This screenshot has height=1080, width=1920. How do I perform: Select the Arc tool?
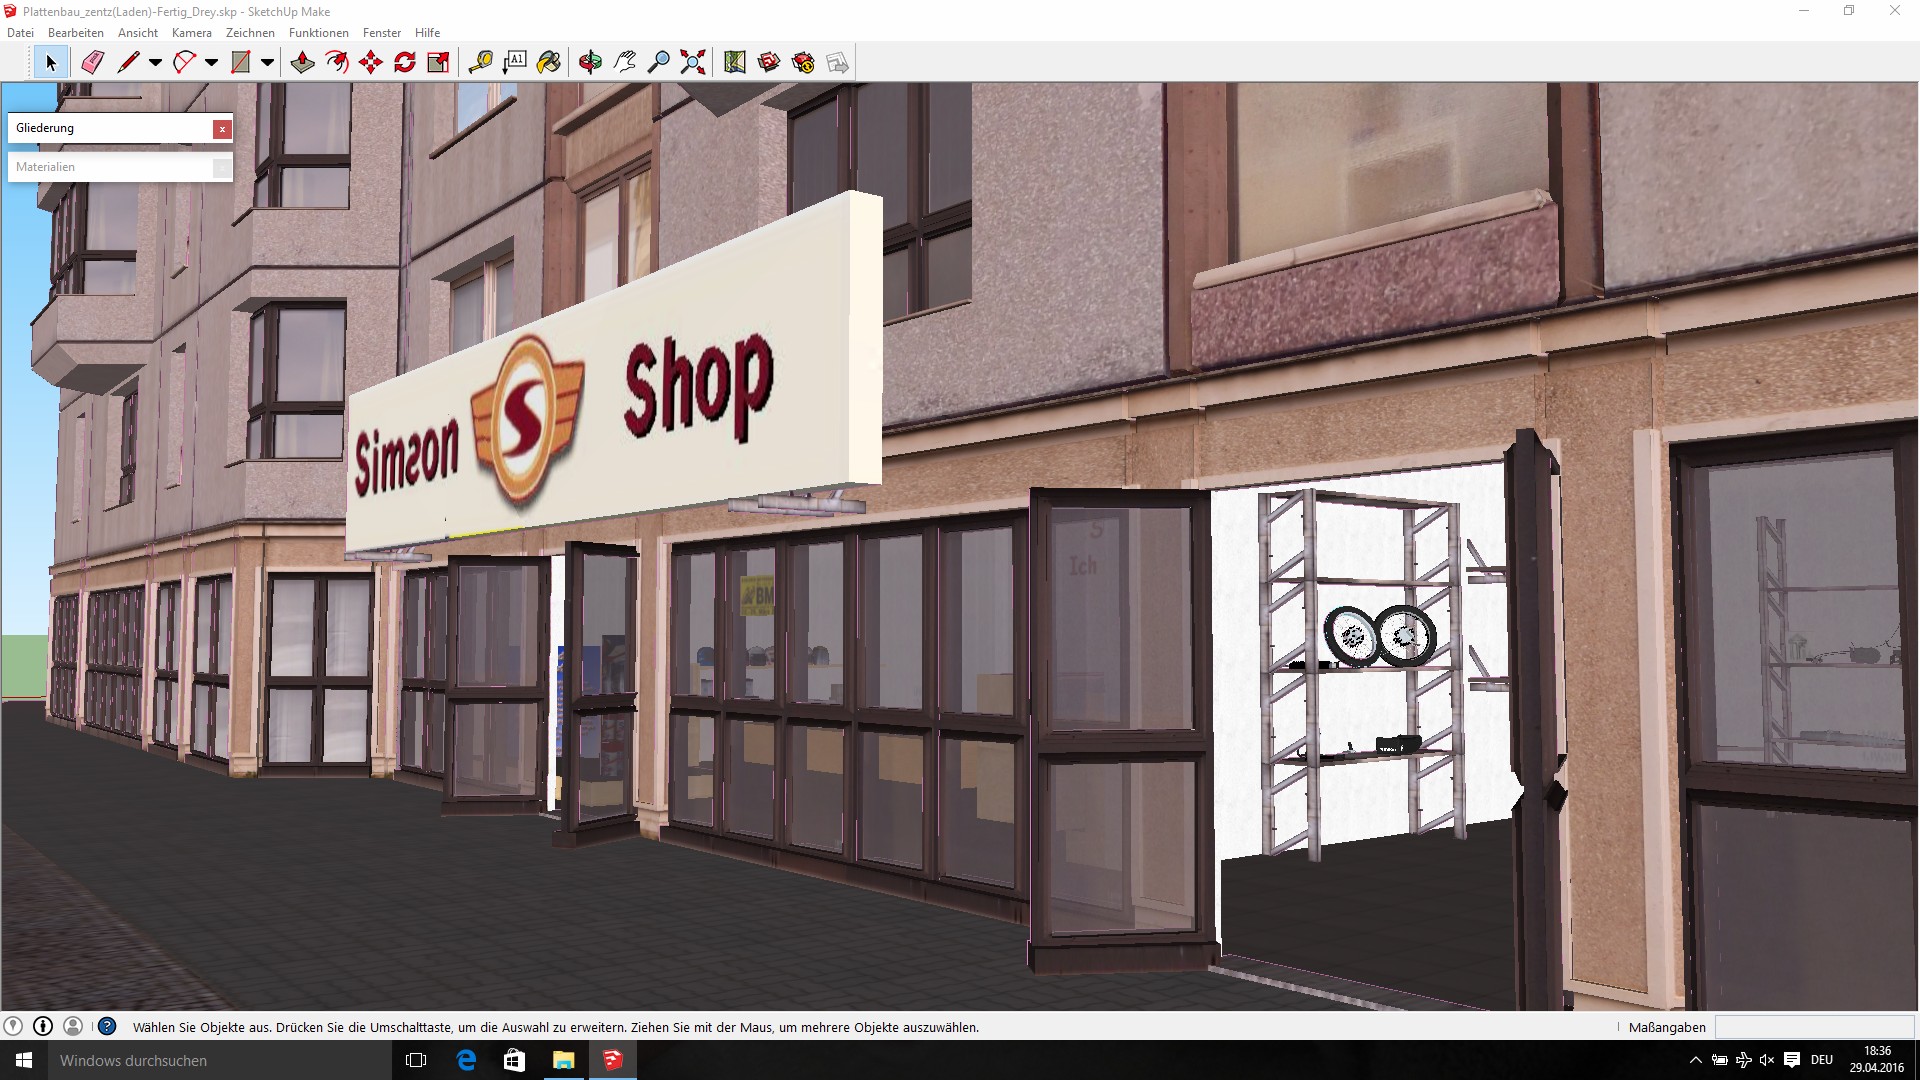184,63
